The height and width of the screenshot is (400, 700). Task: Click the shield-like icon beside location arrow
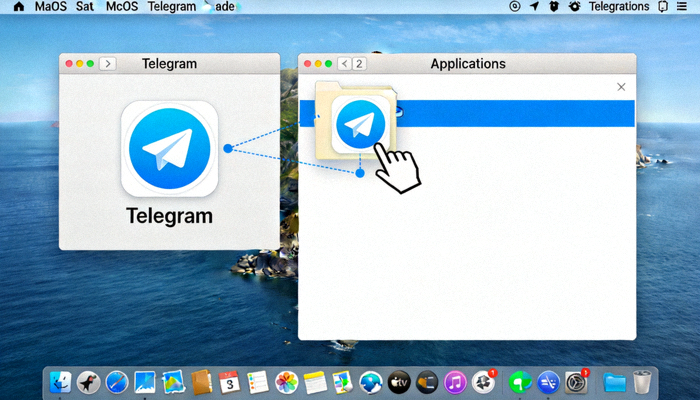click(x=554, y=6)
